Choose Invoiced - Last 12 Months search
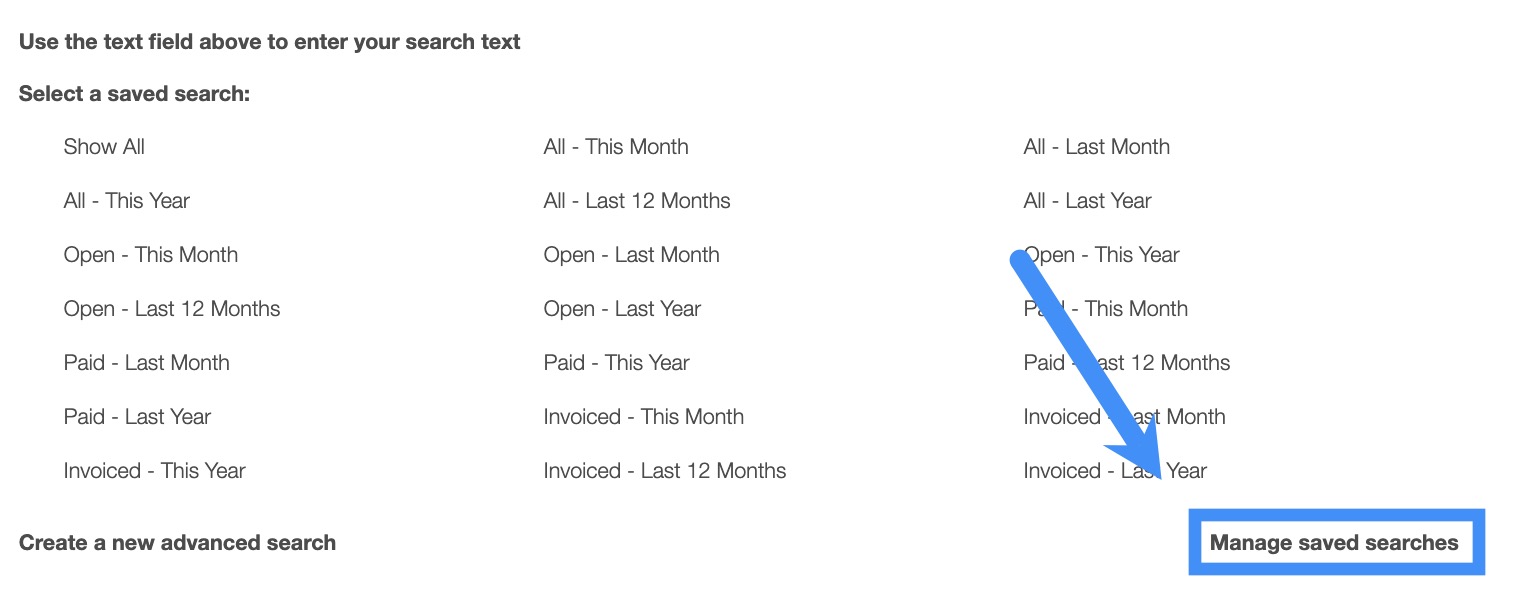 tap(664, 471)
